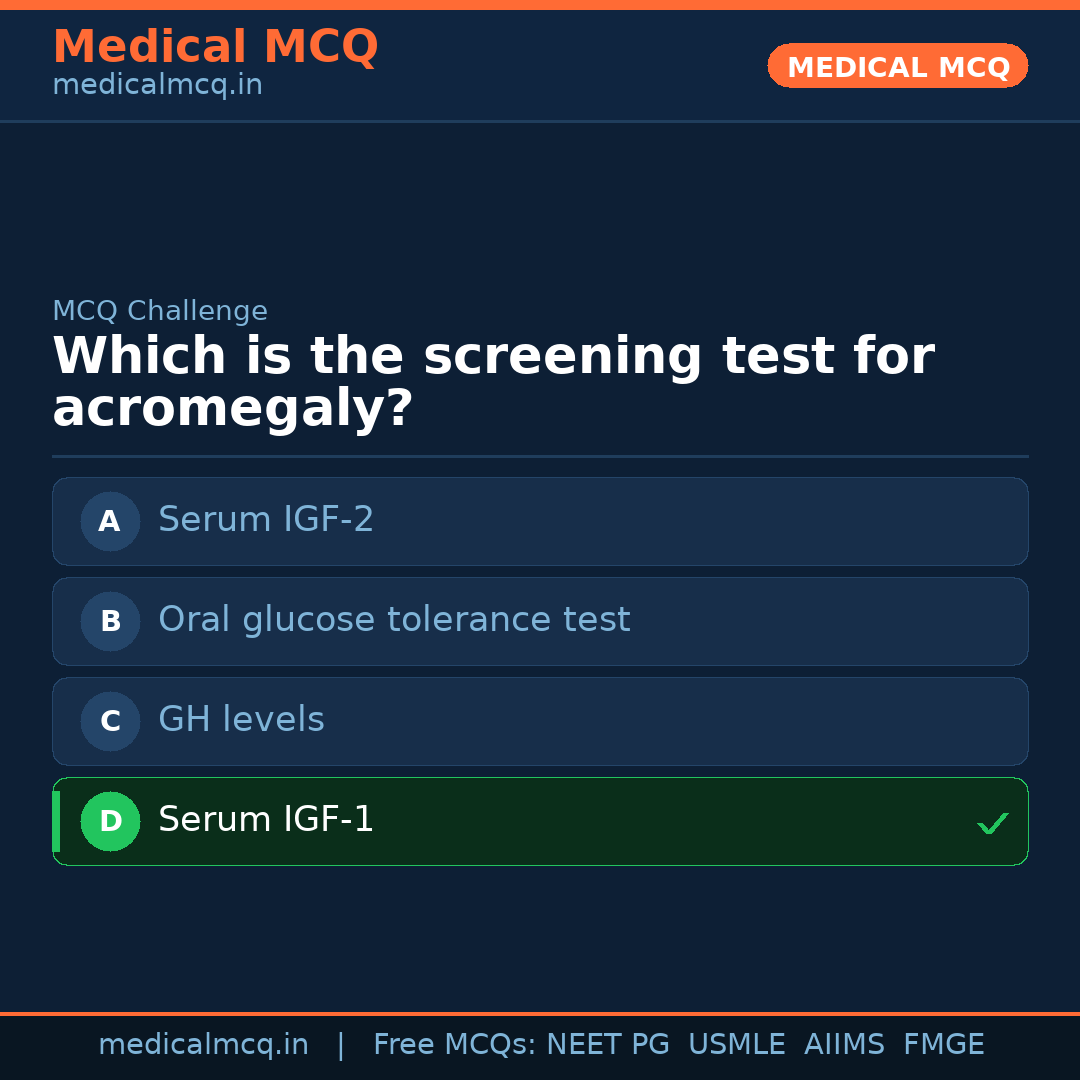Click the B option letter badge

click(x=110, y=621)
